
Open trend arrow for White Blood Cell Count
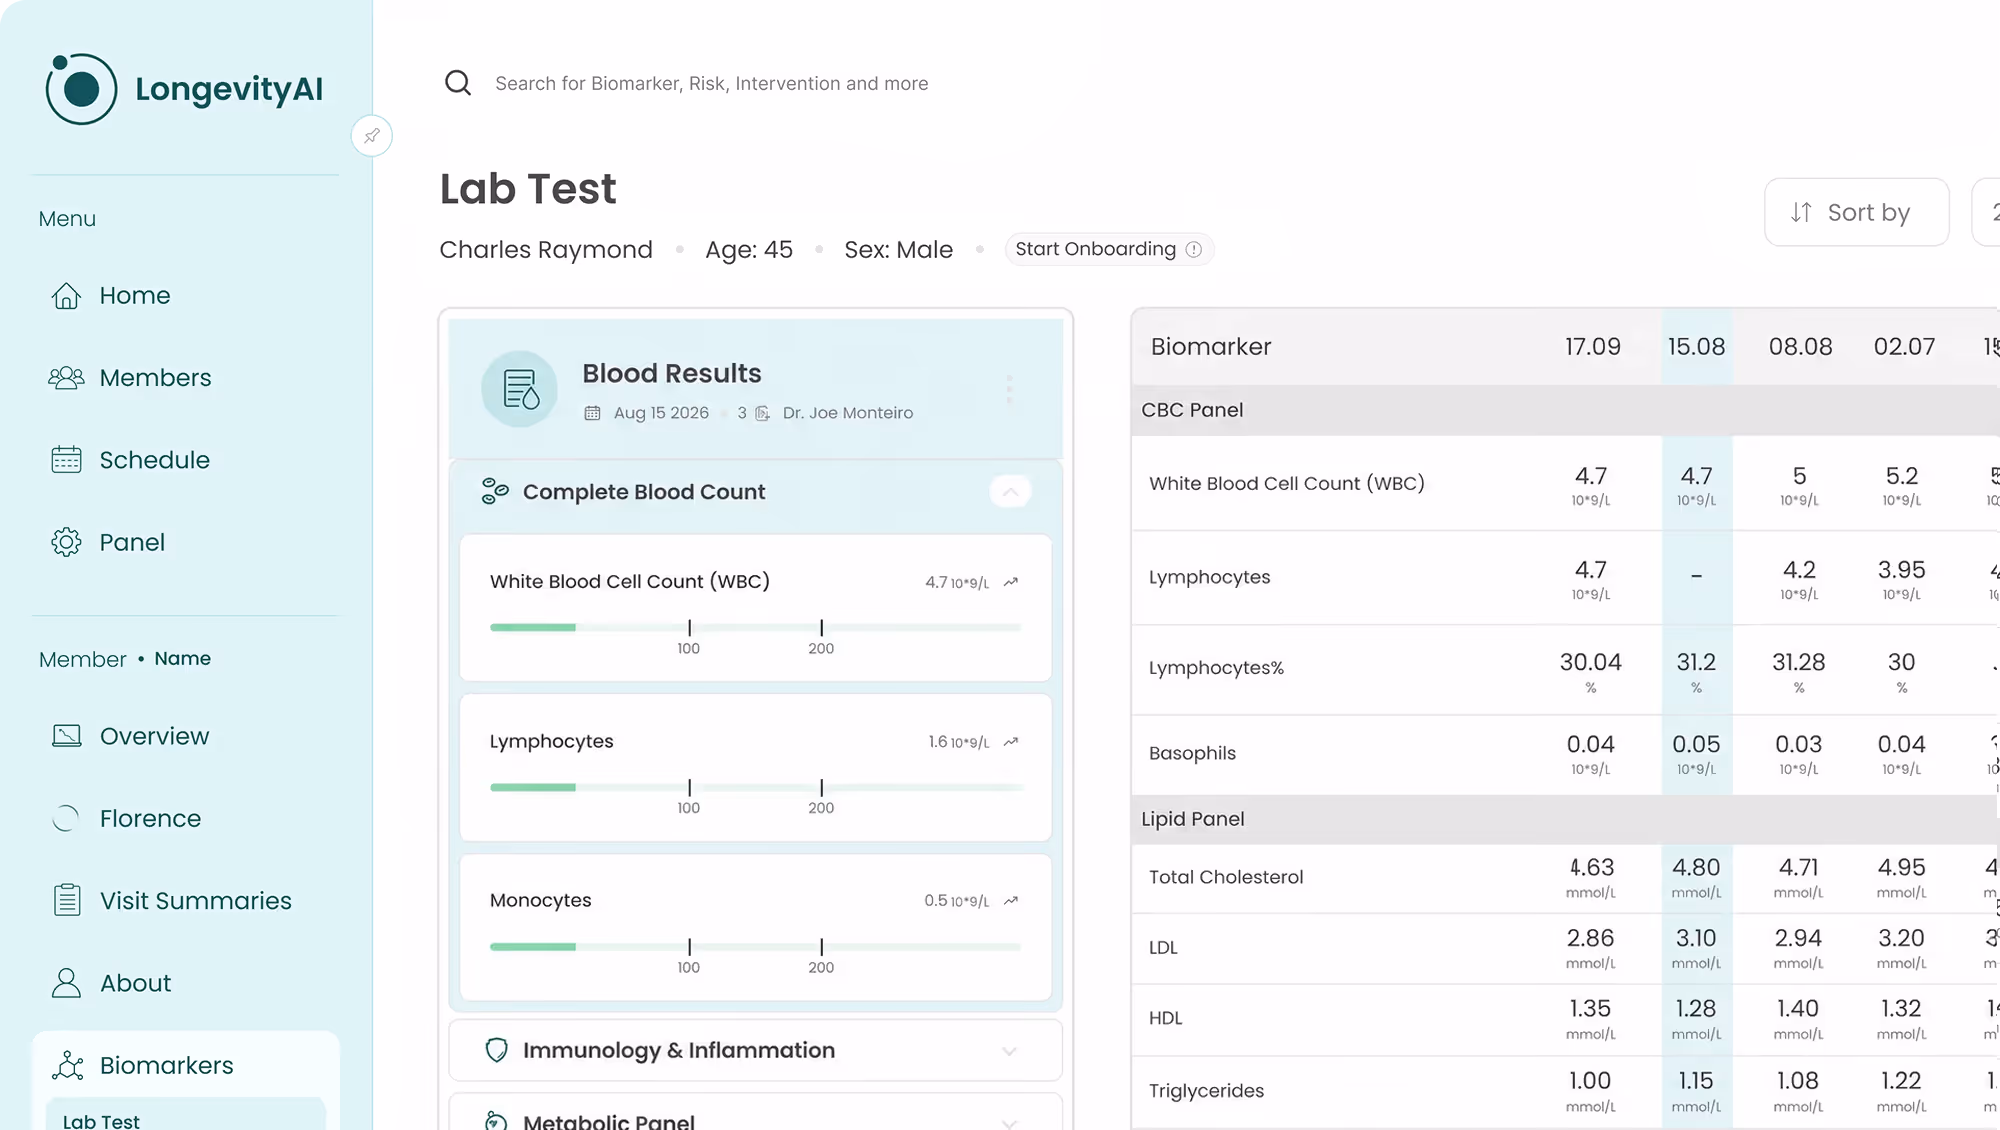pyautogui.click(x=1011, y=582)
